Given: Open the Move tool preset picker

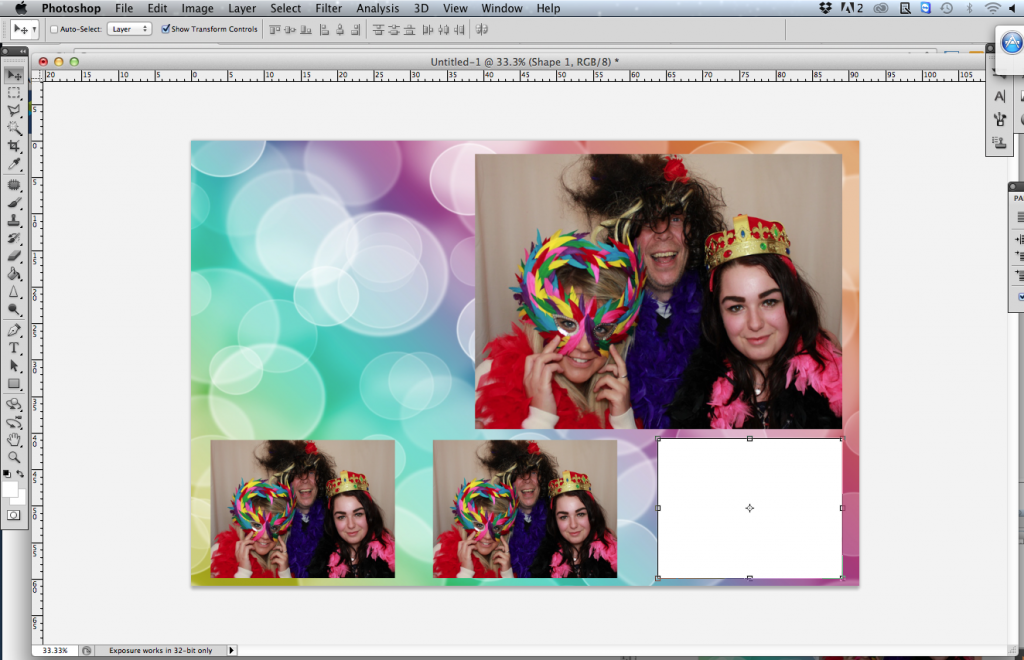Looking at the screenshot, I should coord(22,29).
